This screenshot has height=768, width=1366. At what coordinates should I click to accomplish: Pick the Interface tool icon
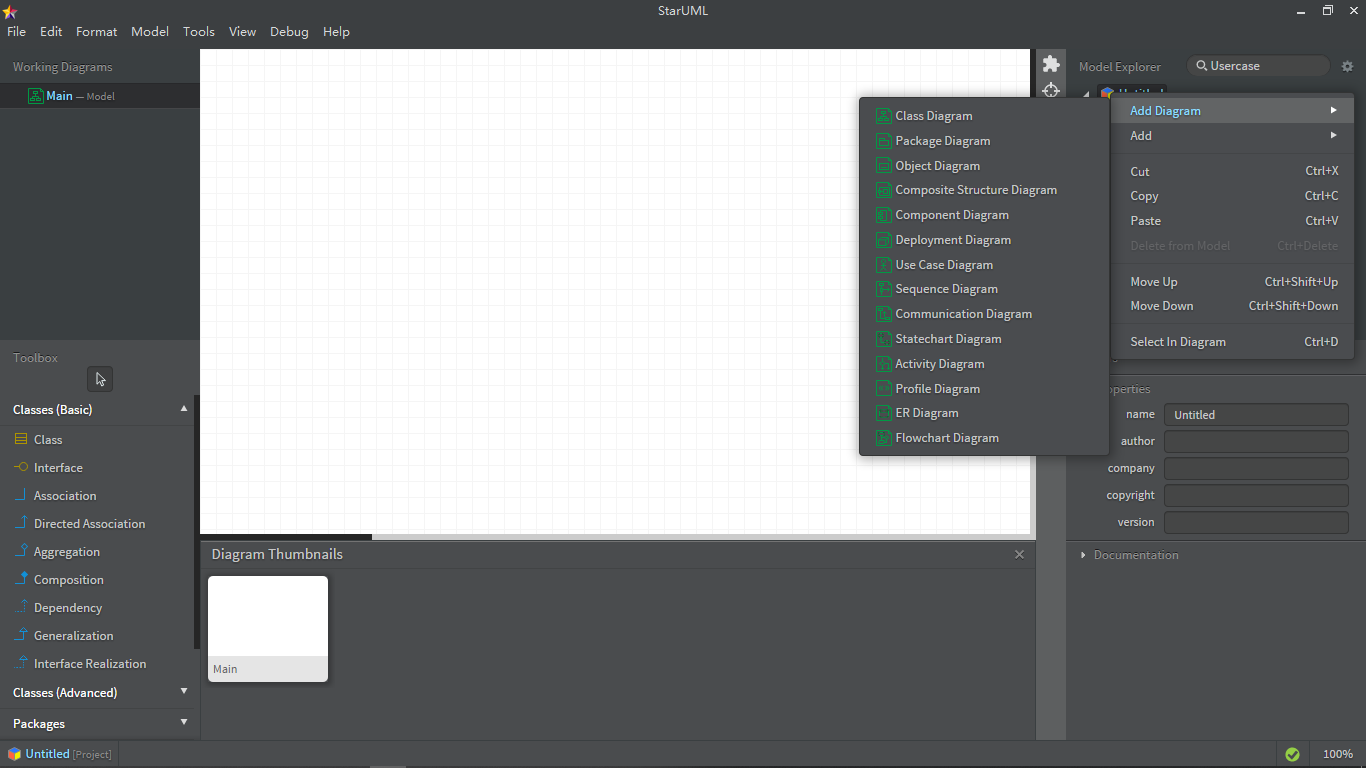pos(21,467)
